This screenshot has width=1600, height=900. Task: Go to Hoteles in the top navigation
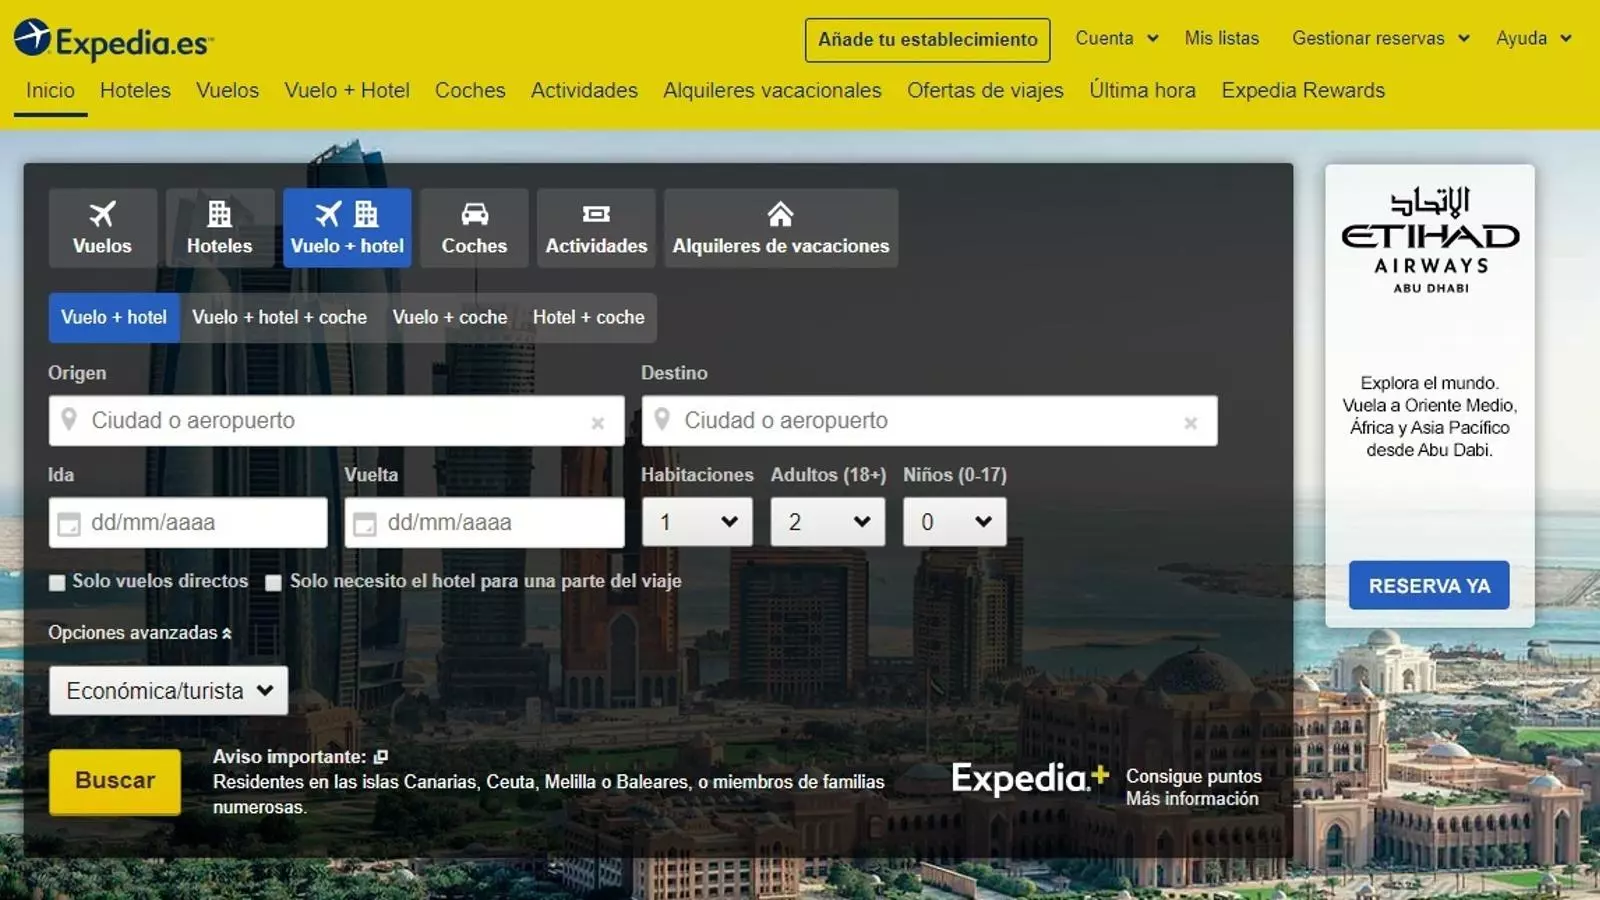pos(135,90)
